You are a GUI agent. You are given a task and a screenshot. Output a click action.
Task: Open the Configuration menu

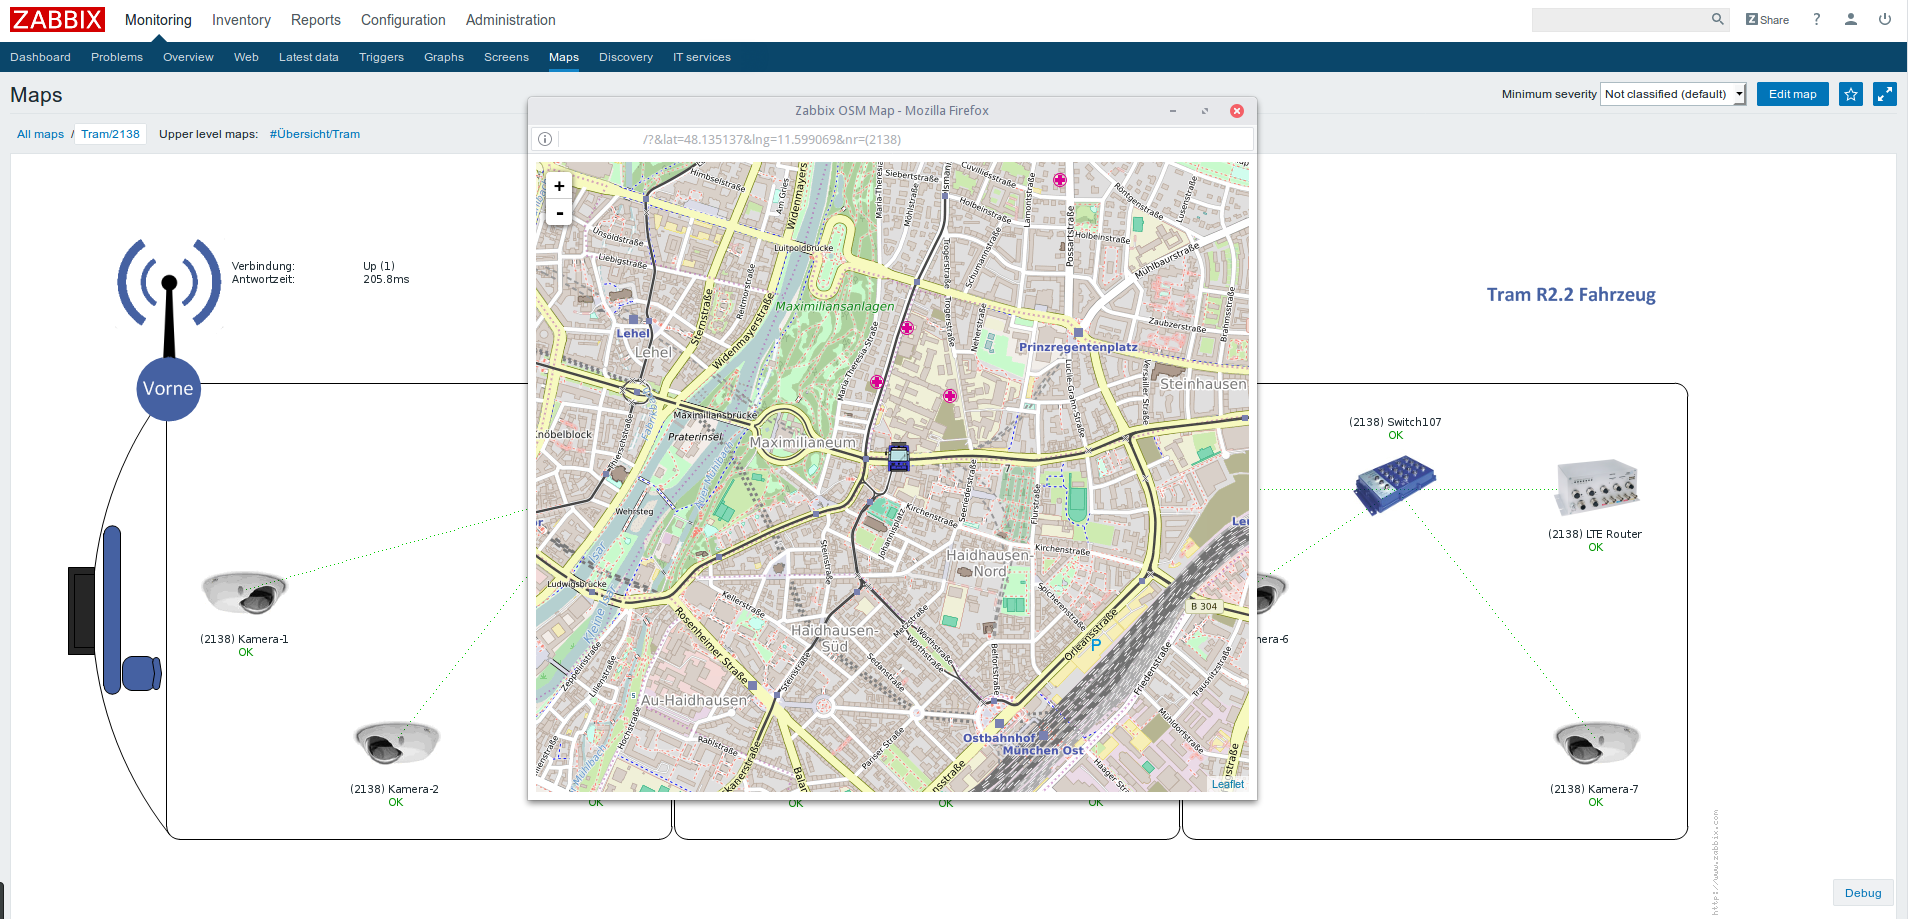[x=403, y=20]
